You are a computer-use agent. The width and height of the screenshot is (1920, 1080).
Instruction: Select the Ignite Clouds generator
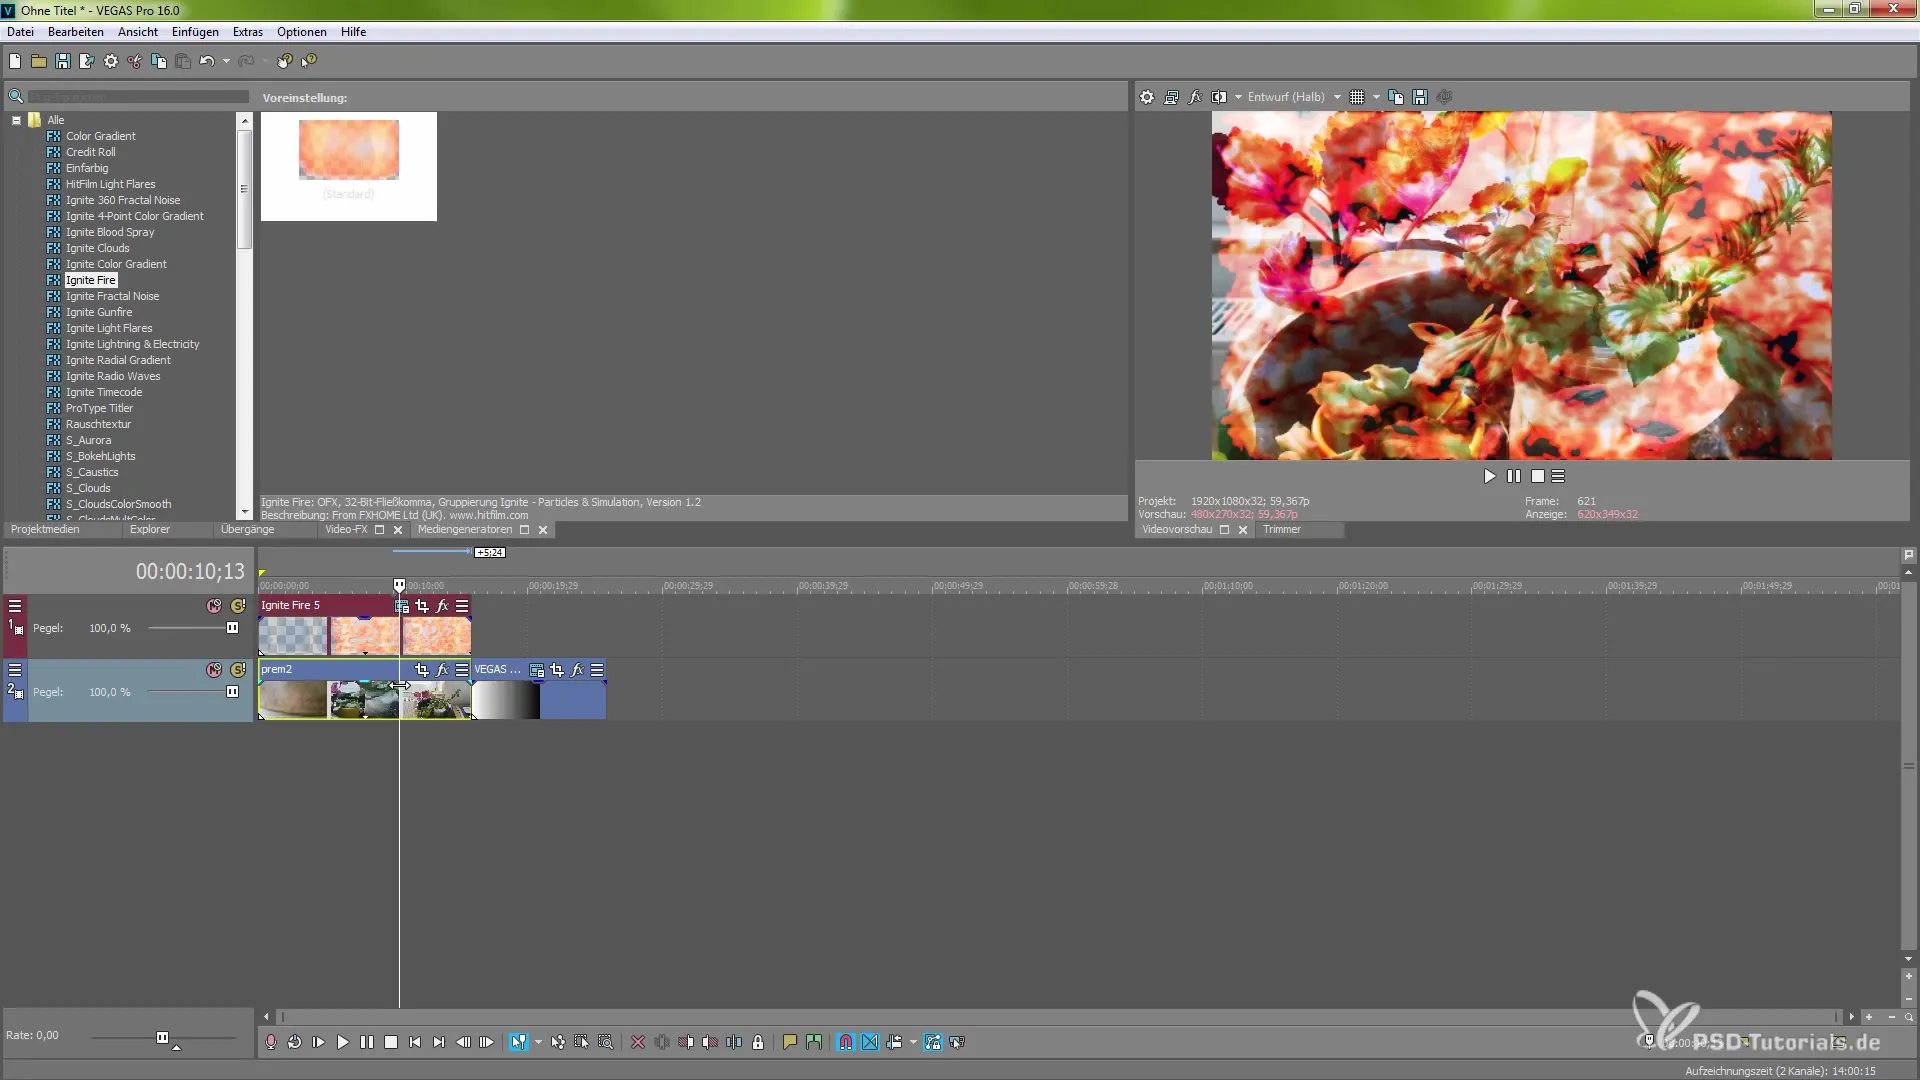pos(97,248)
